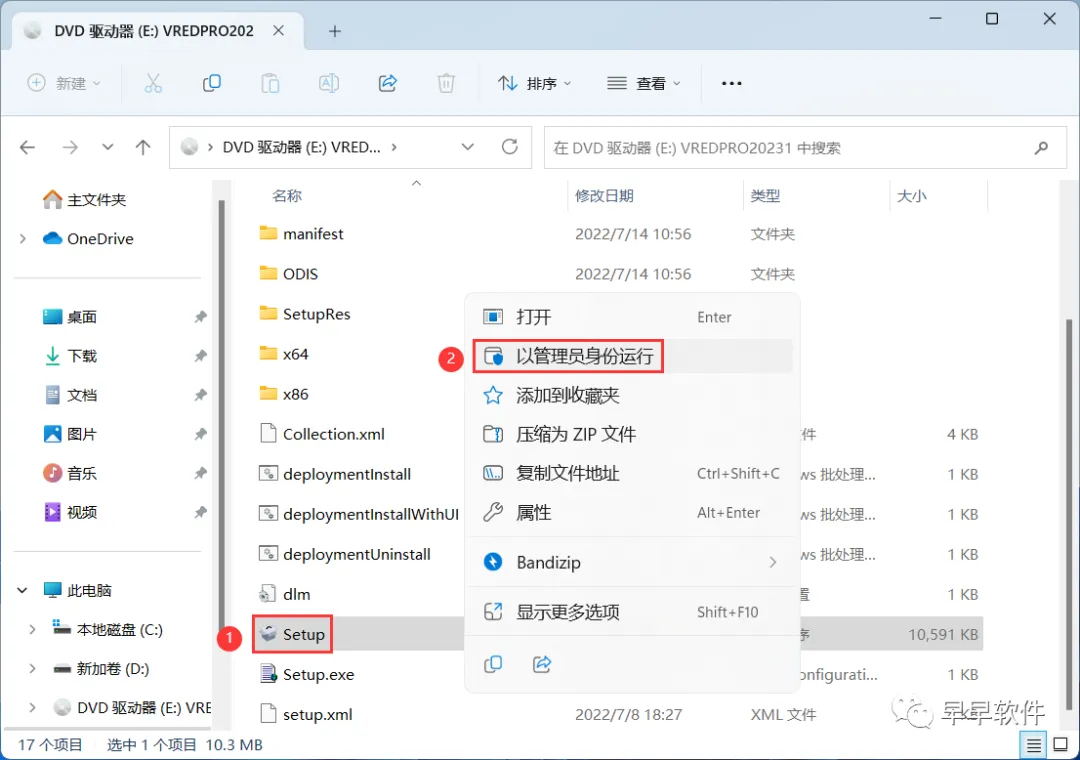Refresh the current folder view

pos(510,147)
